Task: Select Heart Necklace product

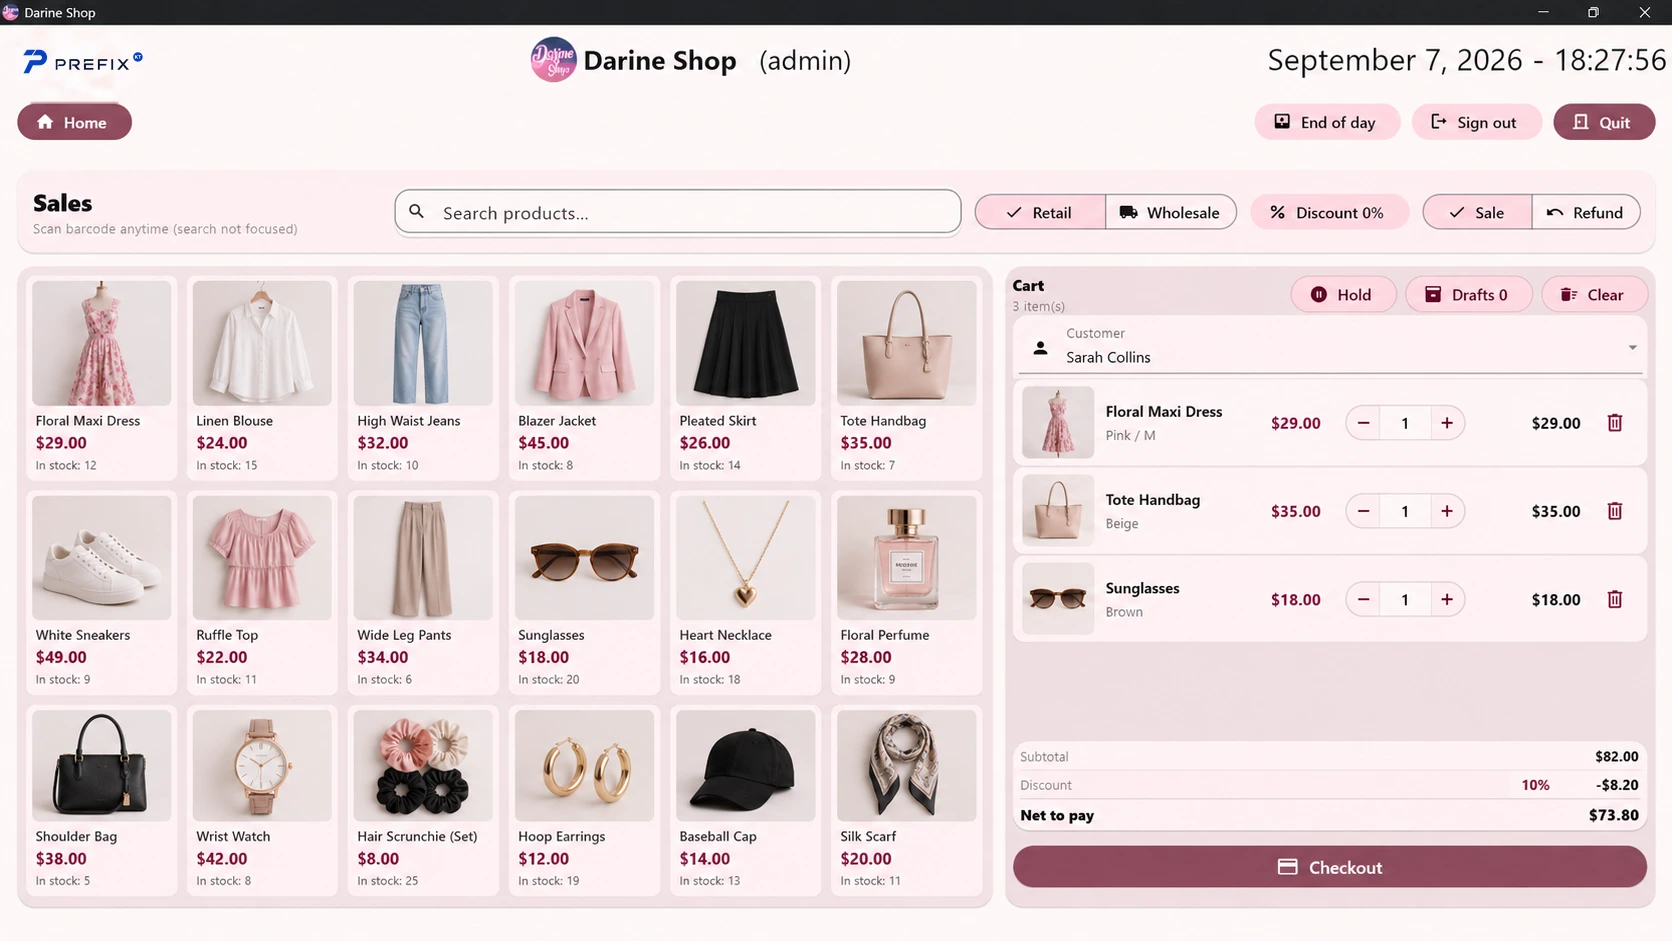Action: coord(745,592)
